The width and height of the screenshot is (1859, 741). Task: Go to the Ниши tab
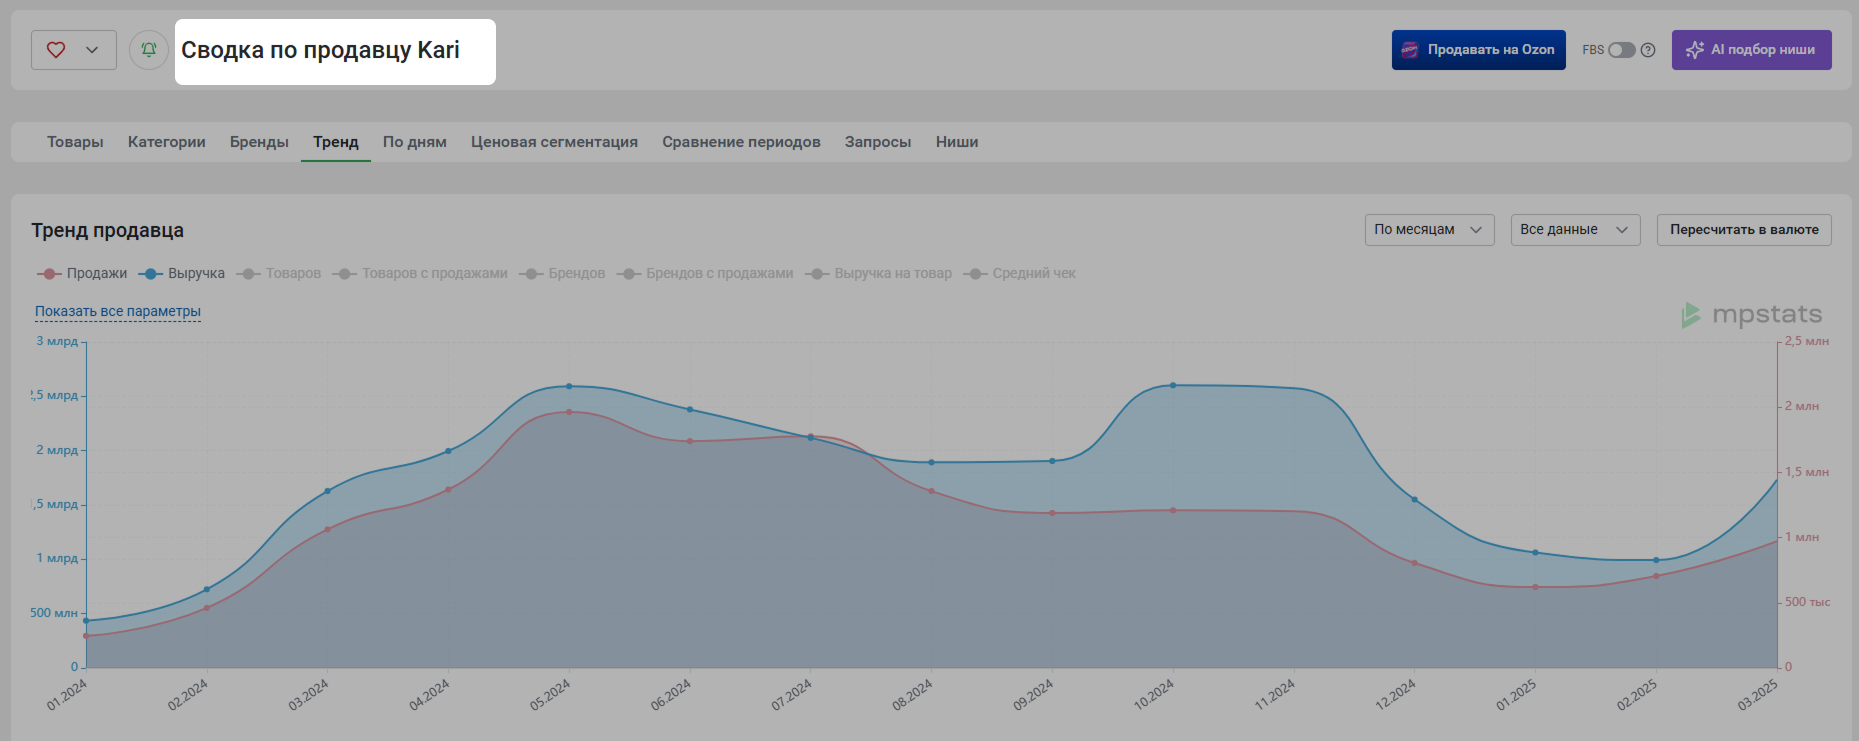957,142
